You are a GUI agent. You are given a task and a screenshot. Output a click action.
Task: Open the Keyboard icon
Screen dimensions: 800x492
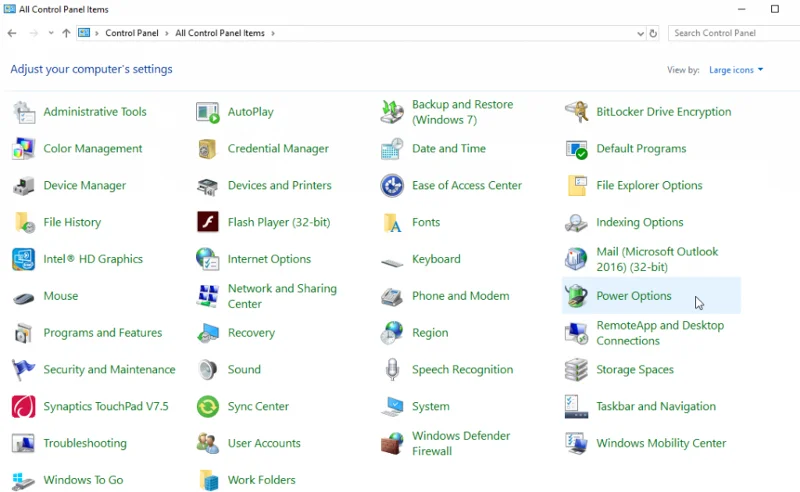click(392, 263)
